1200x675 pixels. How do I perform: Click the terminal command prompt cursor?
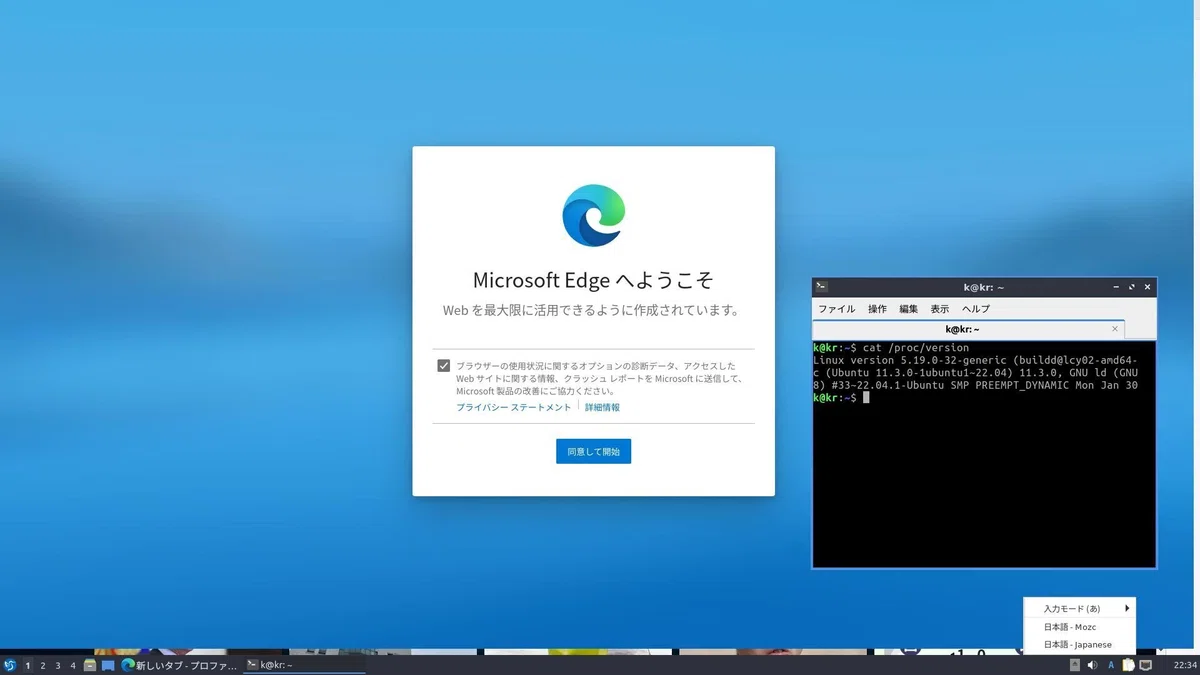coord(866,398)
